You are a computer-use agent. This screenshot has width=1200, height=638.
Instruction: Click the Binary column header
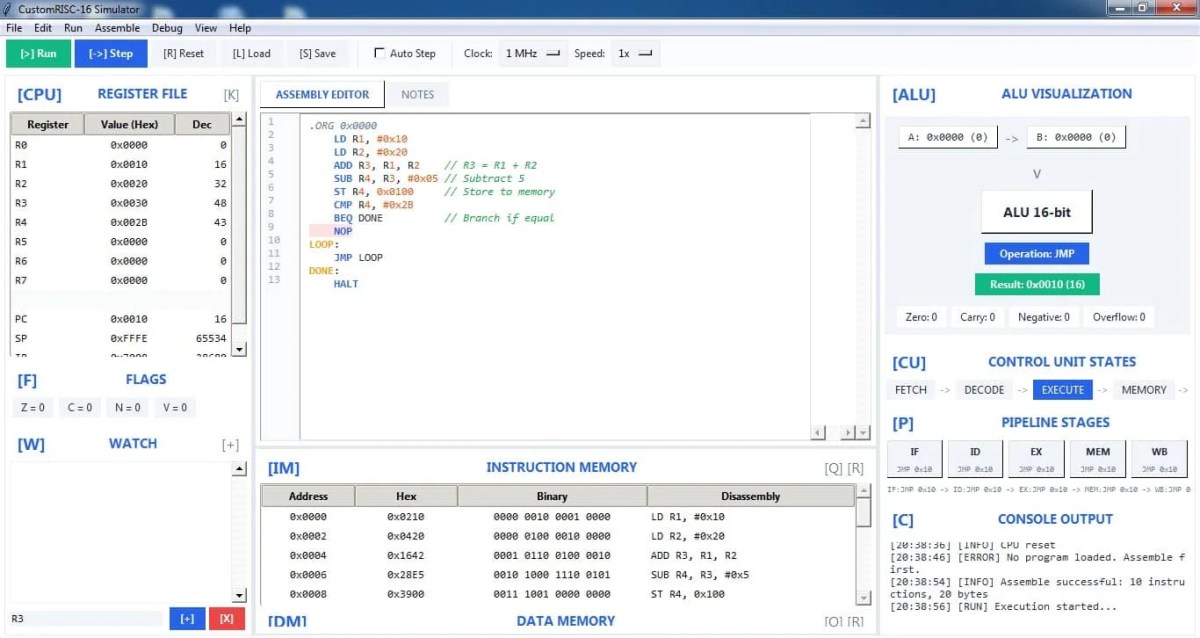[552, 496]
